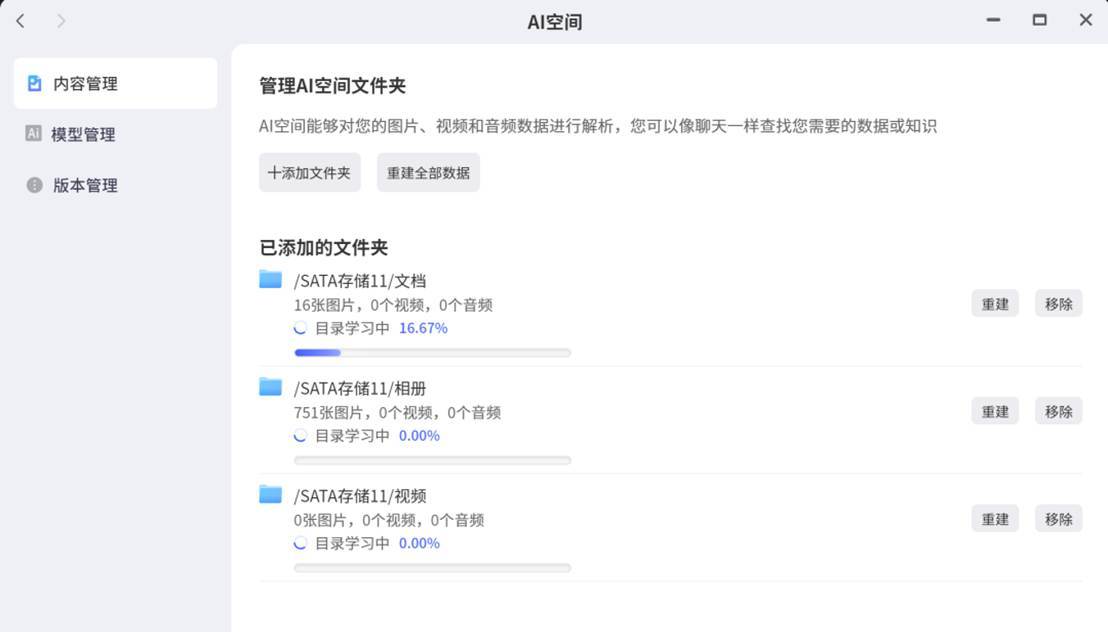
Task: Open the 模型管理 section
Action: pos(84,134)
